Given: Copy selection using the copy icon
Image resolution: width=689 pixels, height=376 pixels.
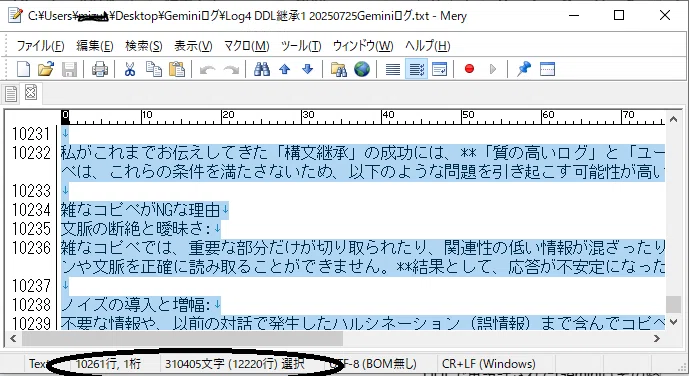Looking at the screenshot, I should [x=153, y=69].
